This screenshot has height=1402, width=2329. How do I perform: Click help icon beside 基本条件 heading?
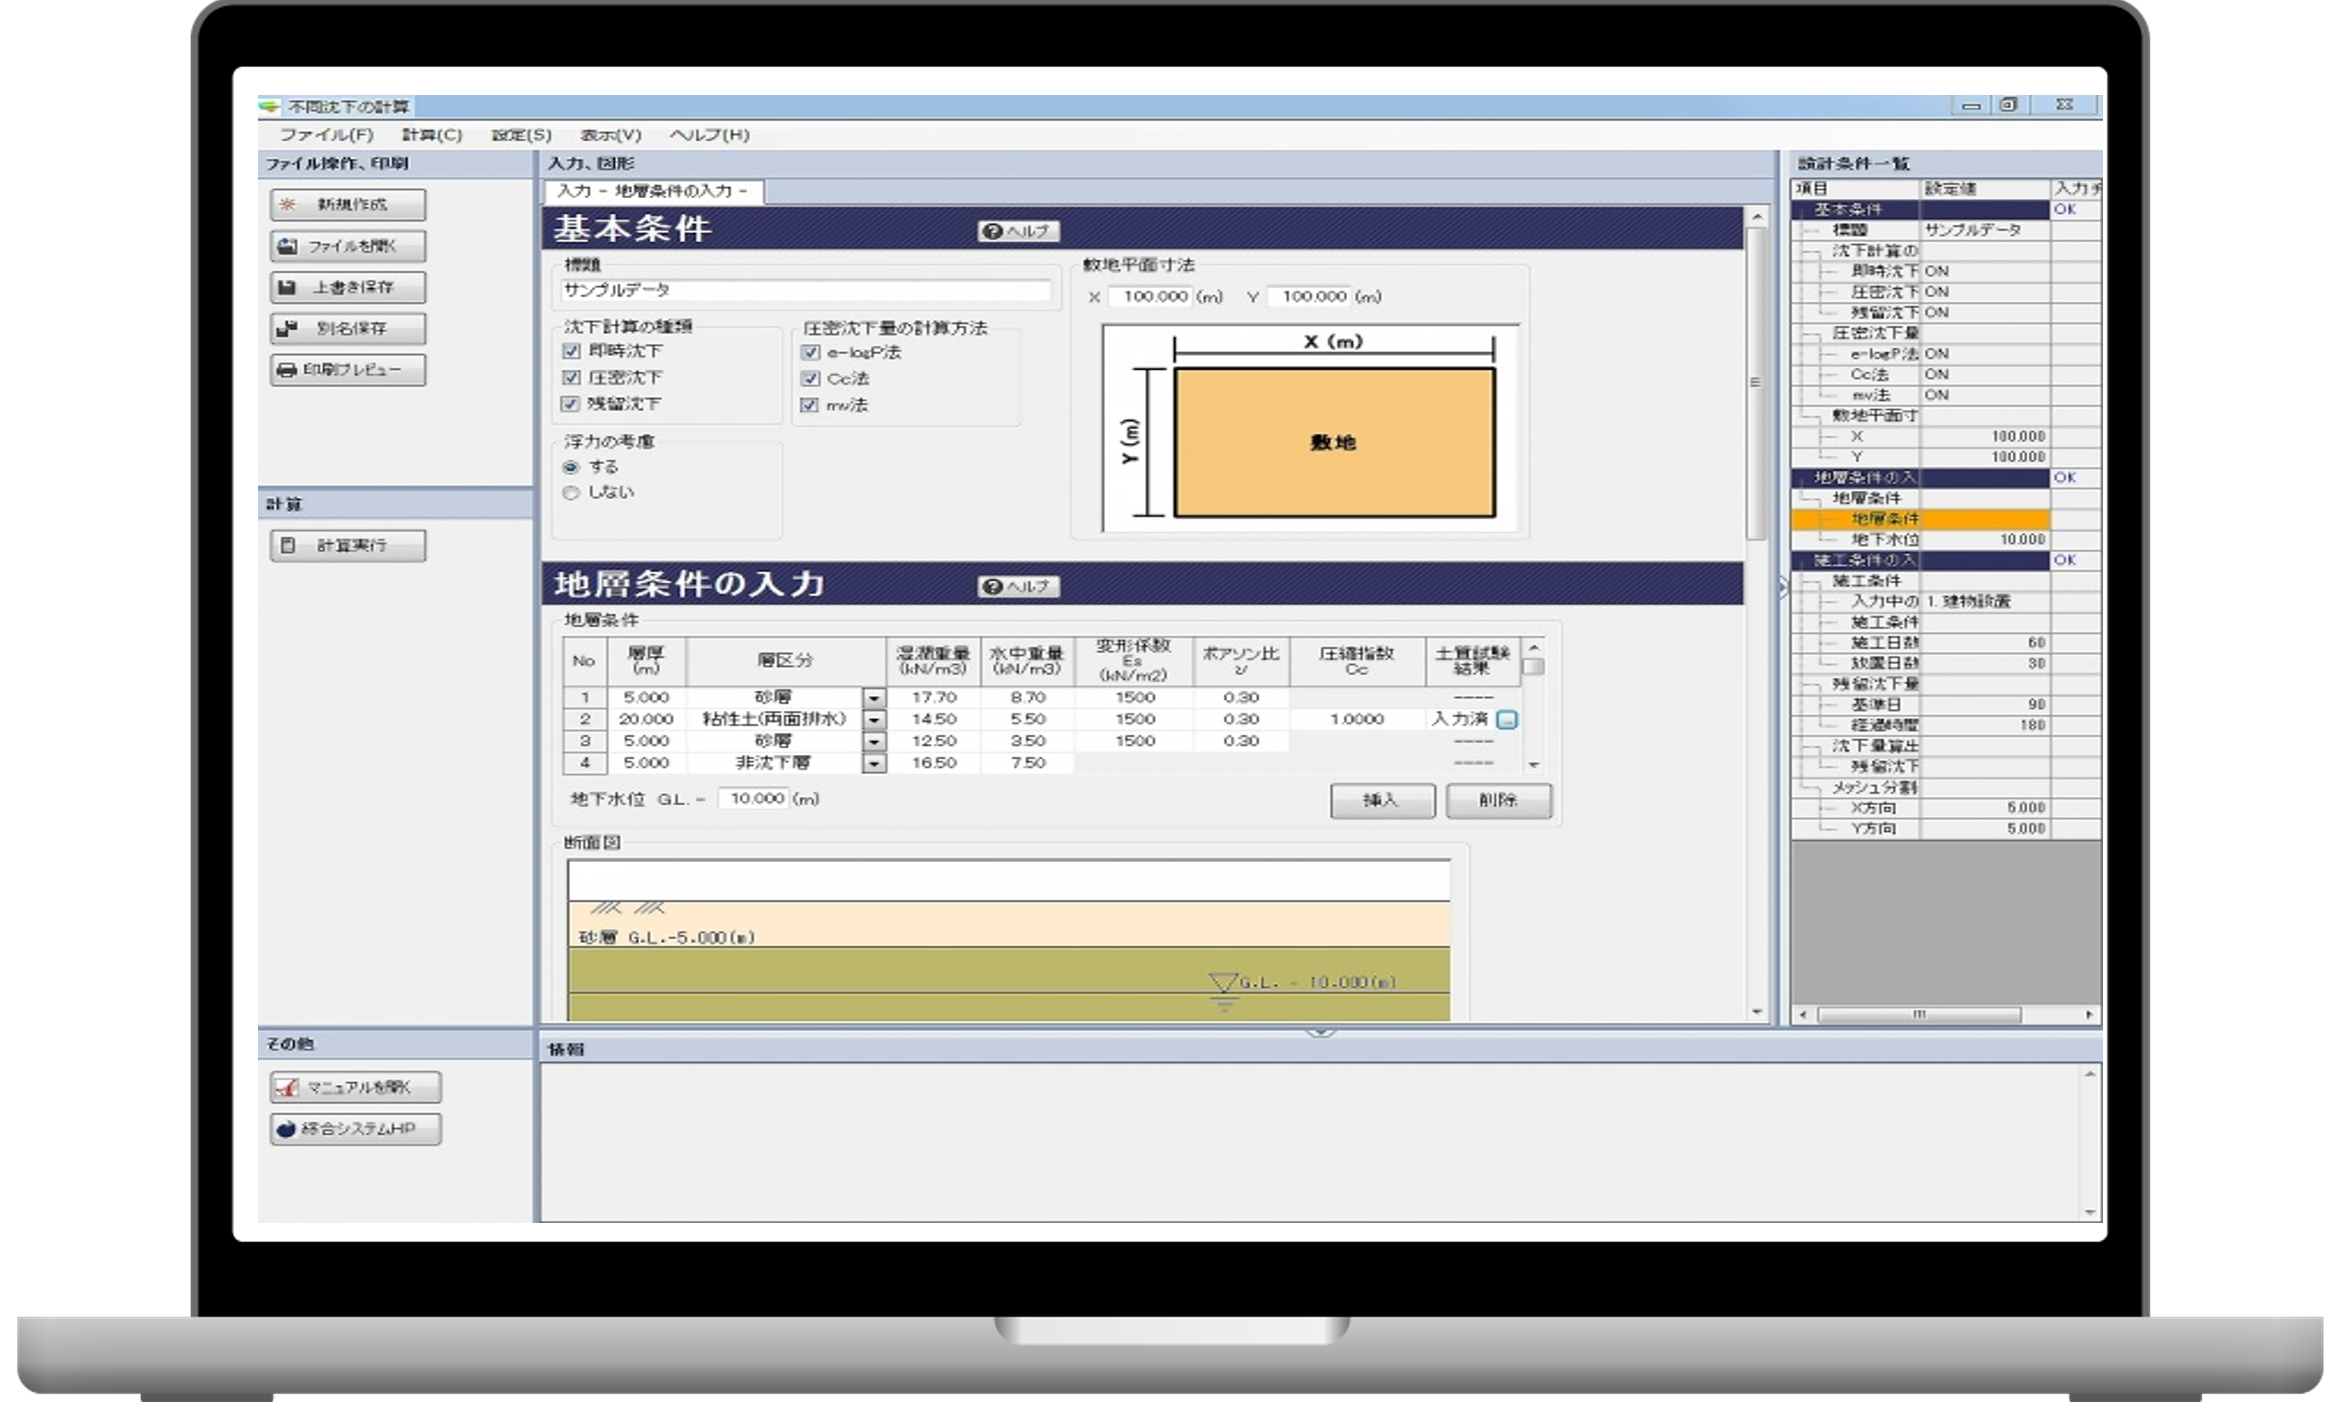pos(1018,231)
